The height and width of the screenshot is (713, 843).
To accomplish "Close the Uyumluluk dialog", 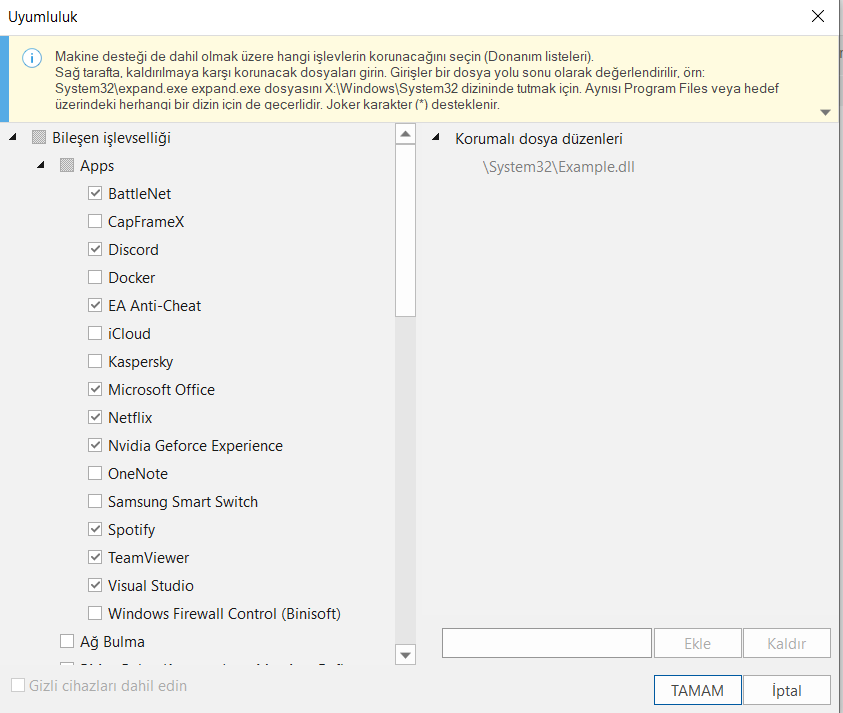I will [818, 16].
